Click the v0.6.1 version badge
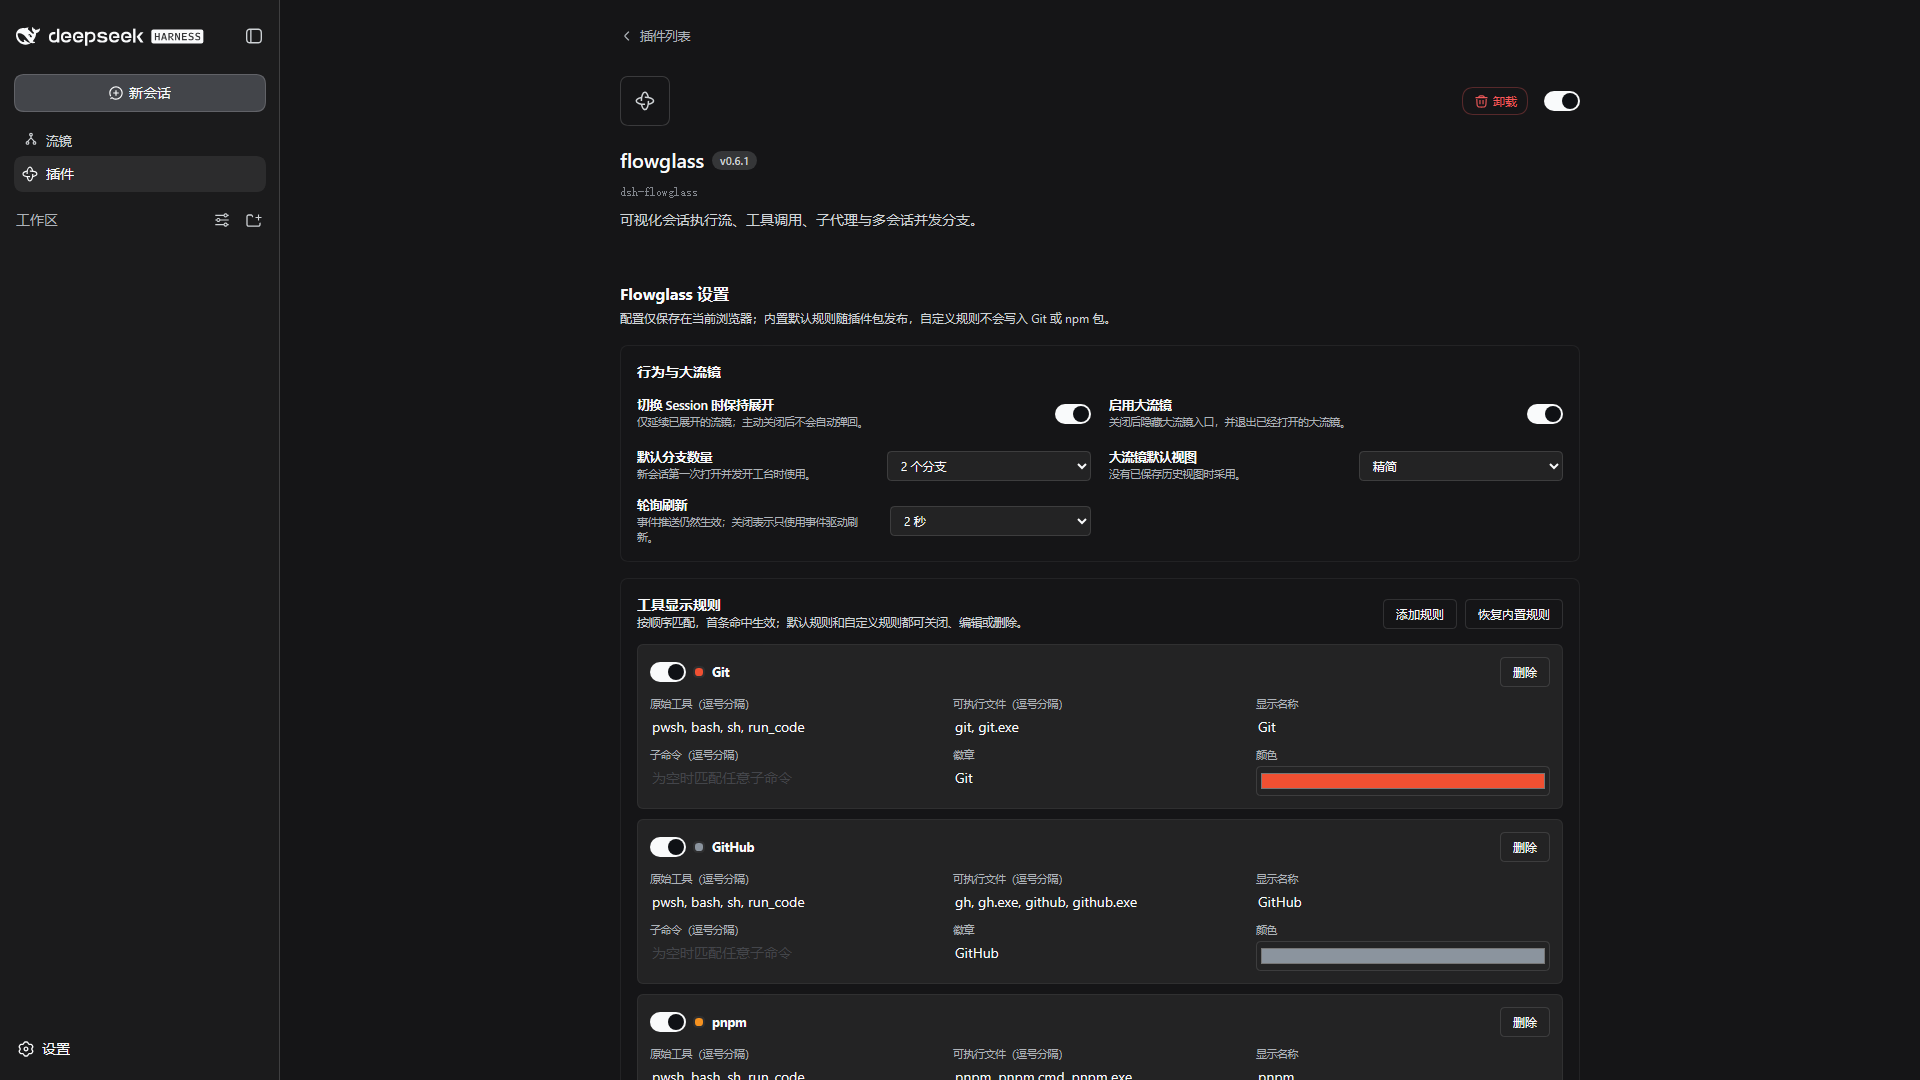Viewport: 1920px width, 1080px height. pyautogui.click(x=734, y=161)
